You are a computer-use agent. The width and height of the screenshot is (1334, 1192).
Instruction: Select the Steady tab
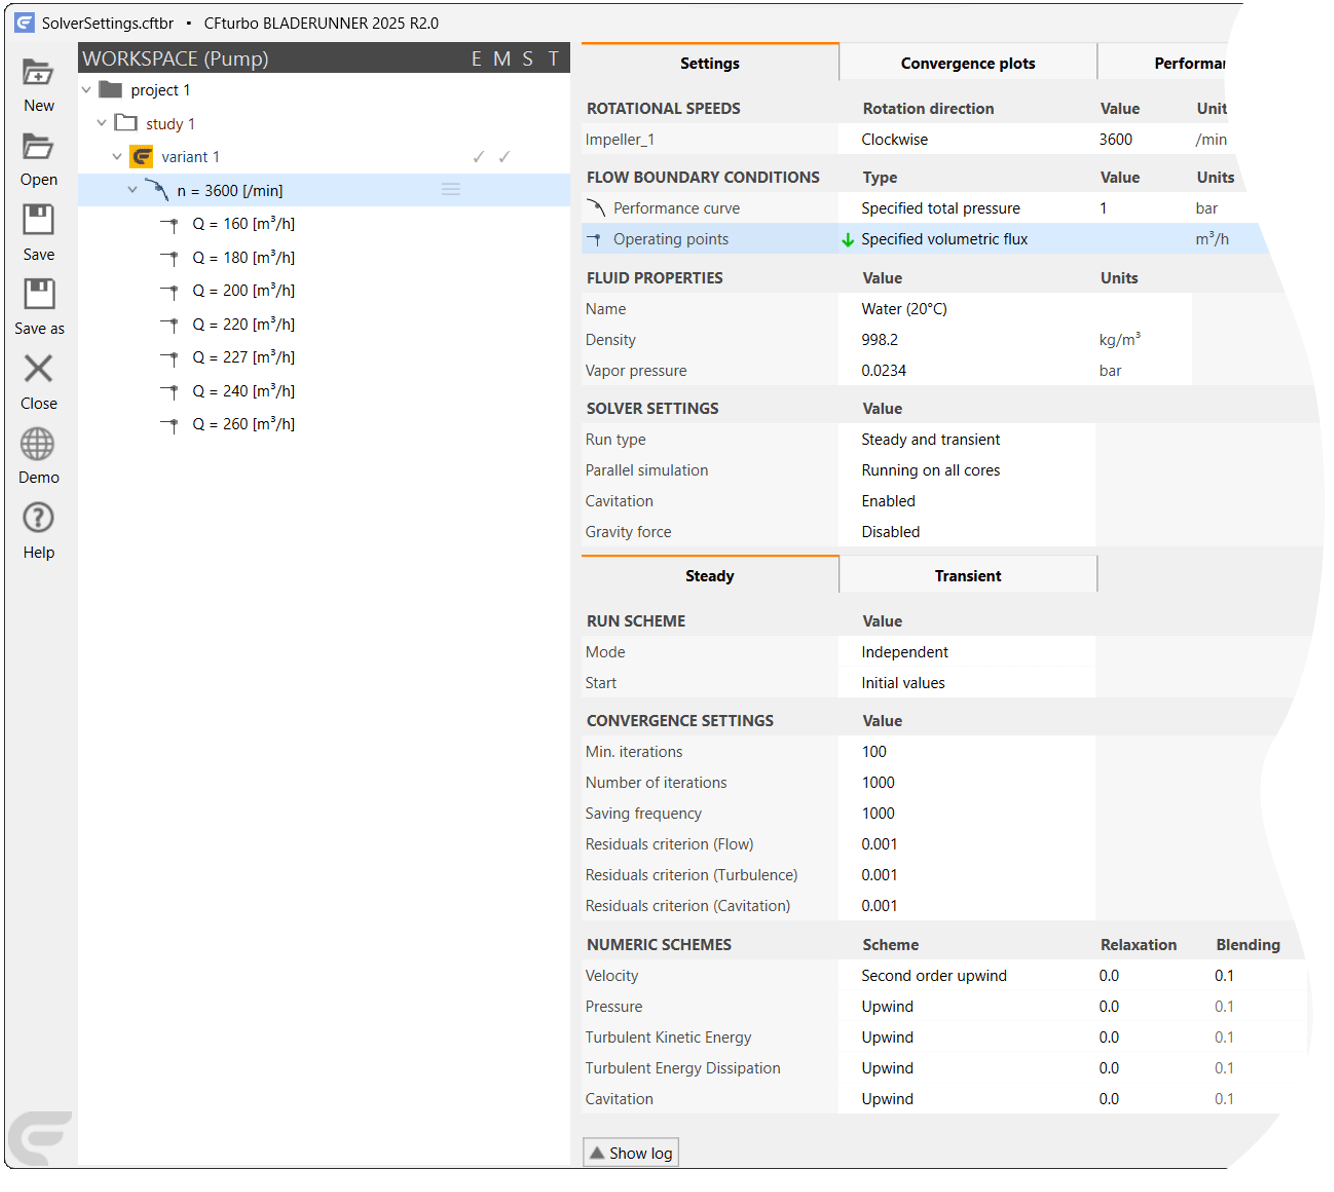[x=710, y=576]
